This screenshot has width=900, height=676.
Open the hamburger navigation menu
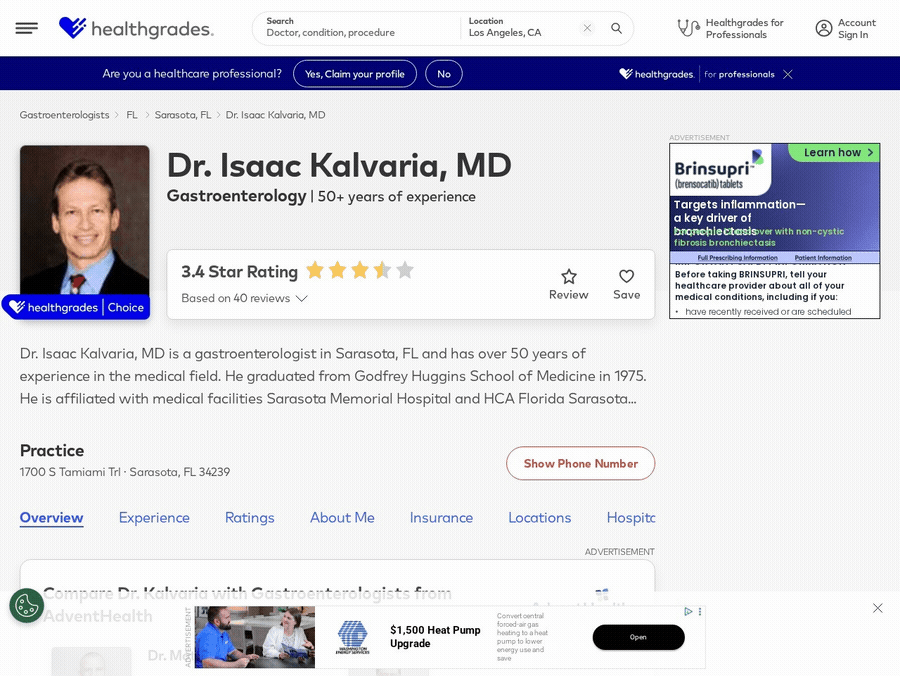[x=26, y=28]
